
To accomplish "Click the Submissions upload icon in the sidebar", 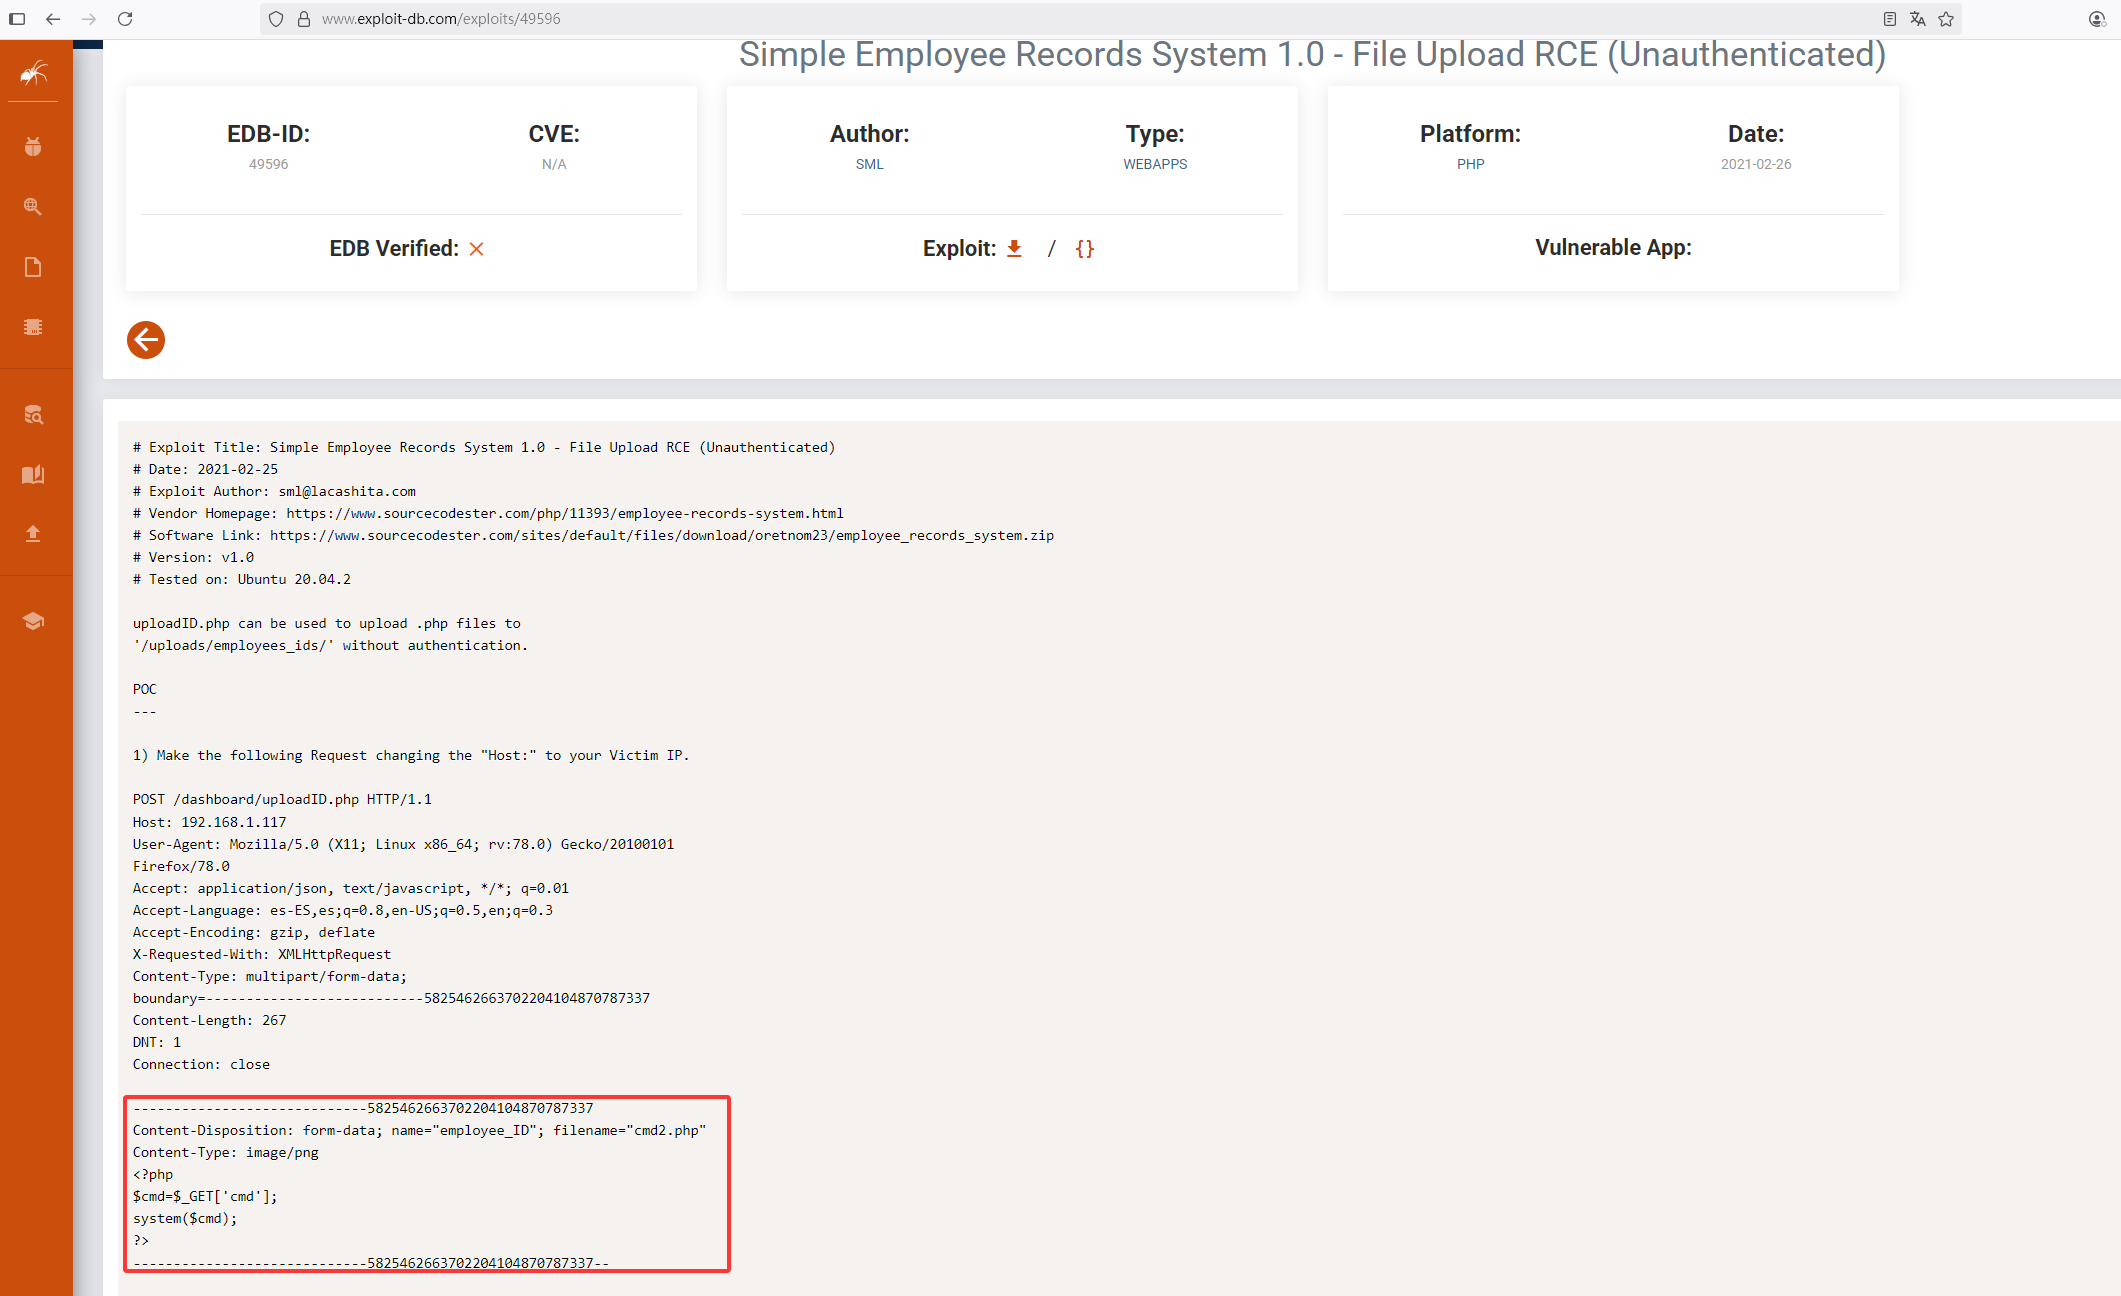I will click(x=33, y=534).
